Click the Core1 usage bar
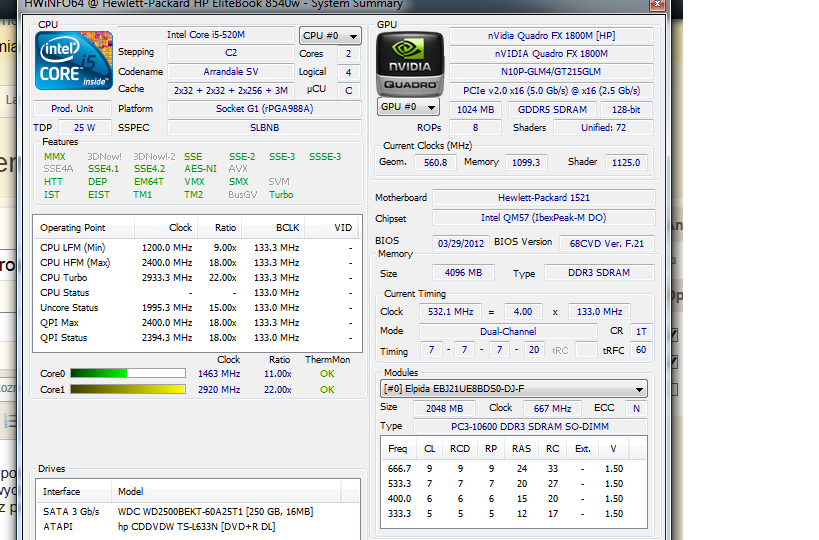Screen dimensions: 819x540 pyautogui.click(x=128, y=389)
